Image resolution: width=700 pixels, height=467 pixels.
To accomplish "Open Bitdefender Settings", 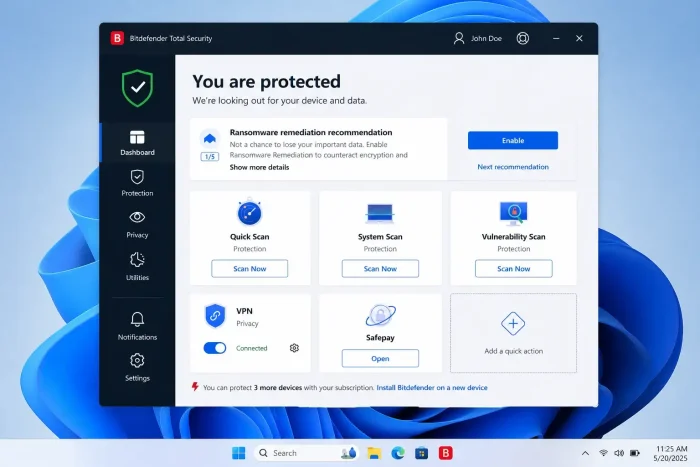I will pyautogui.click(x=137, y=367).
